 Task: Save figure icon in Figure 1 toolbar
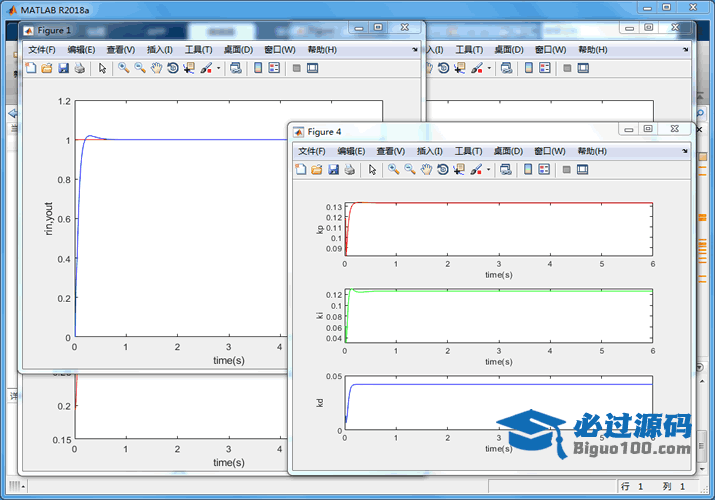click(x=63, y=68)
